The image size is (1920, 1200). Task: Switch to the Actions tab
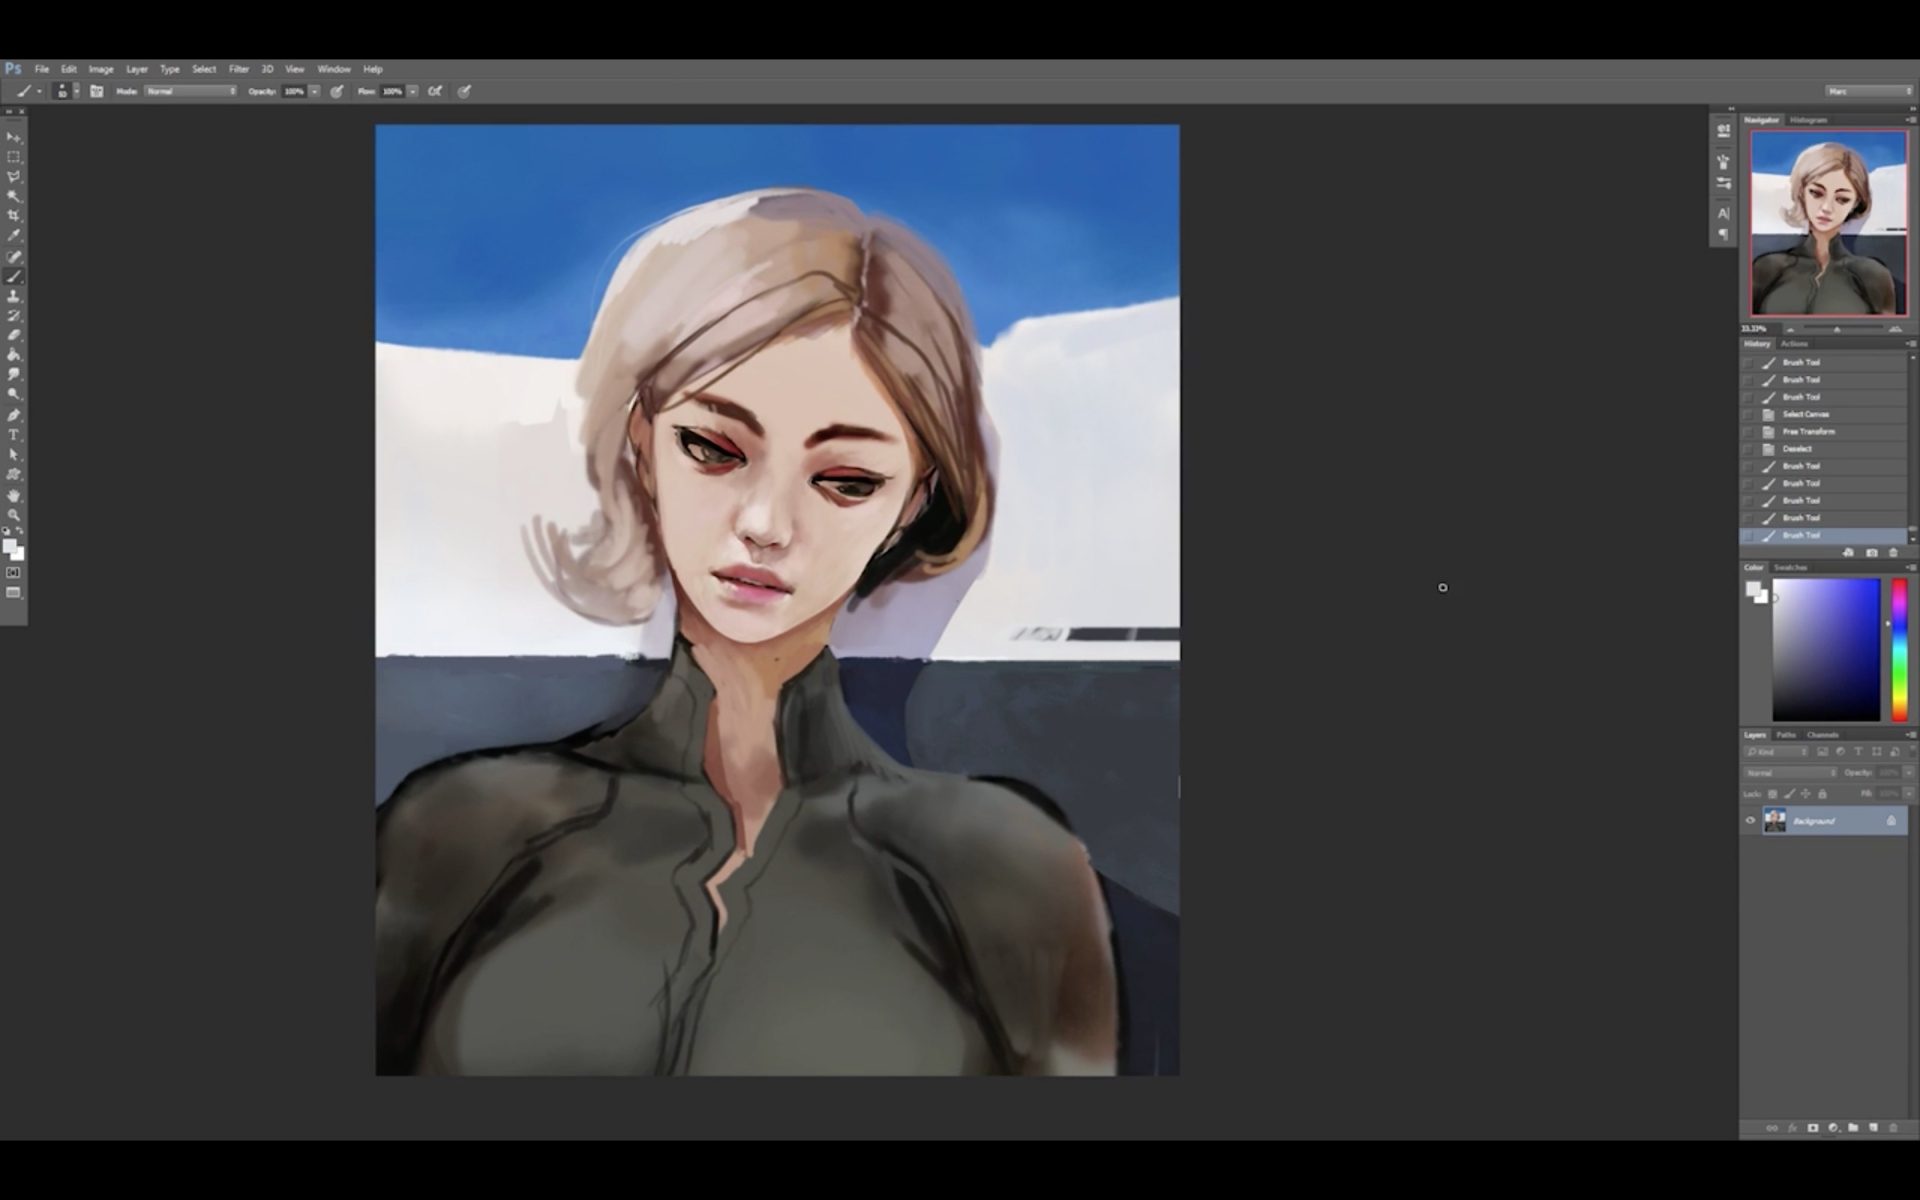coord(1794,344)
